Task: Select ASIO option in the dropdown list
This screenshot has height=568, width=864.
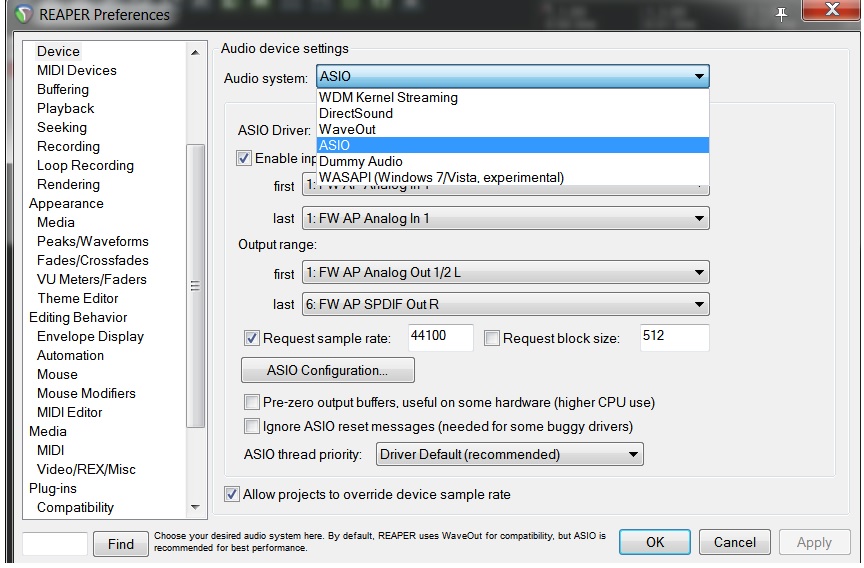Action: 513,145
